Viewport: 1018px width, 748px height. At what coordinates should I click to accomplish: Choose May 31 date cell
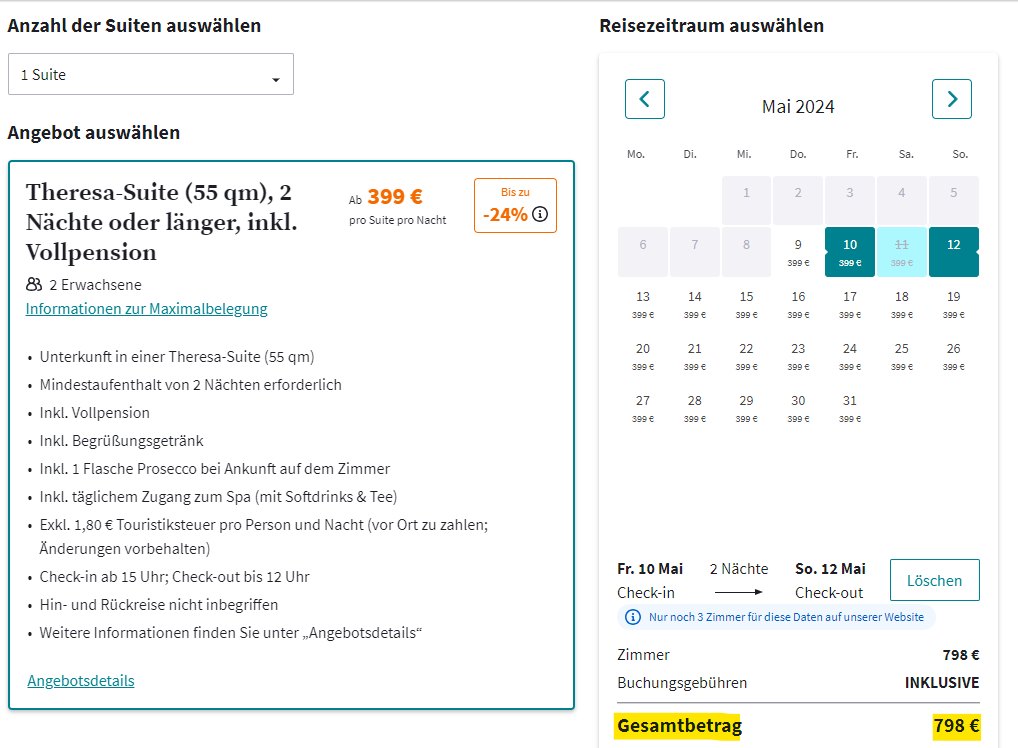pyautogui.click(x=850, y=408)
